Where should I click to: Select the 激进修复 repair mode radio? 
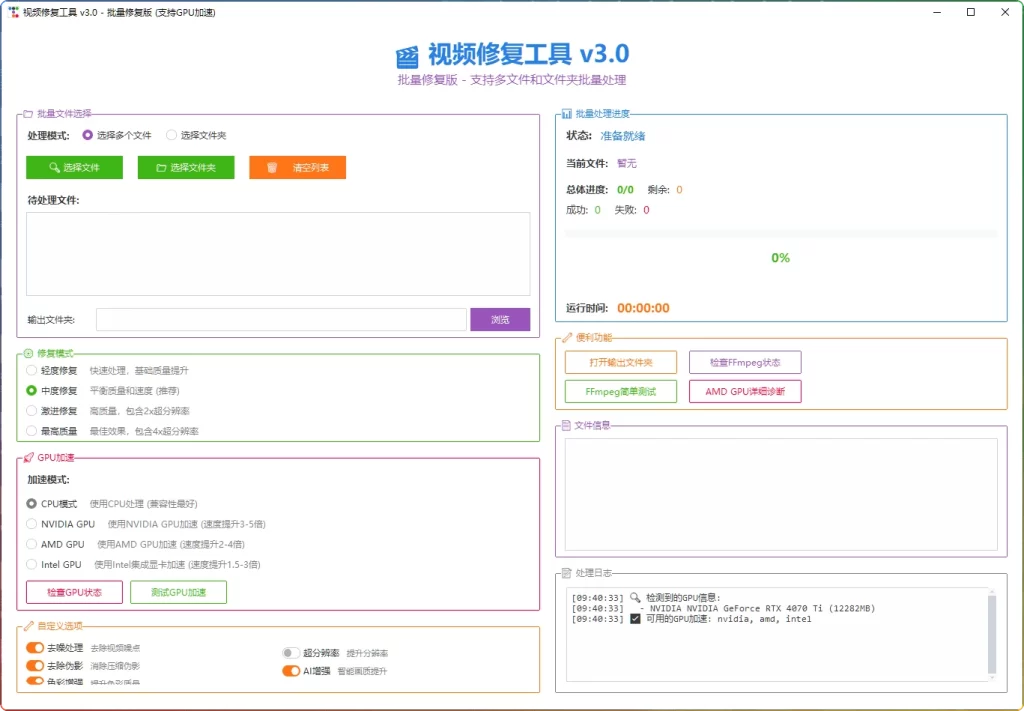coord(31,410)
